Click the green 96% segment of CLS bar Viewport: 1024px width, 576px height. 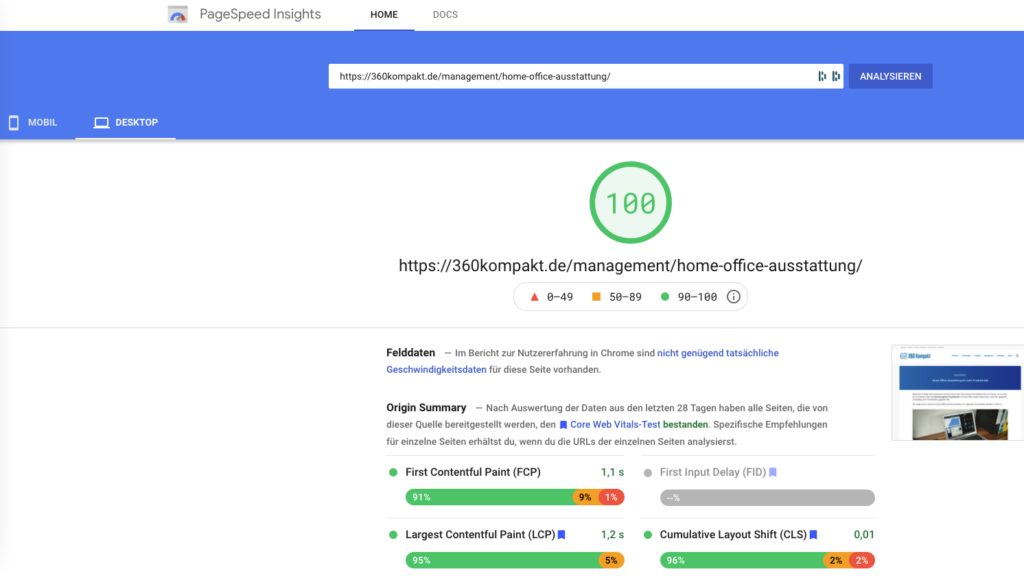[741, 560]
